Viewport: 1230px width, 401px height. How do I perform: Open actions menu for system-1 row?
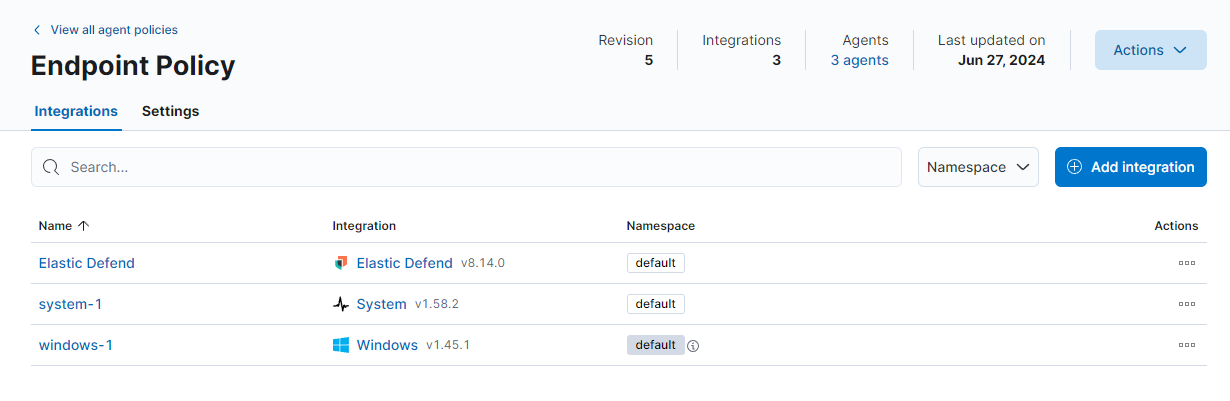[1186, 304]
